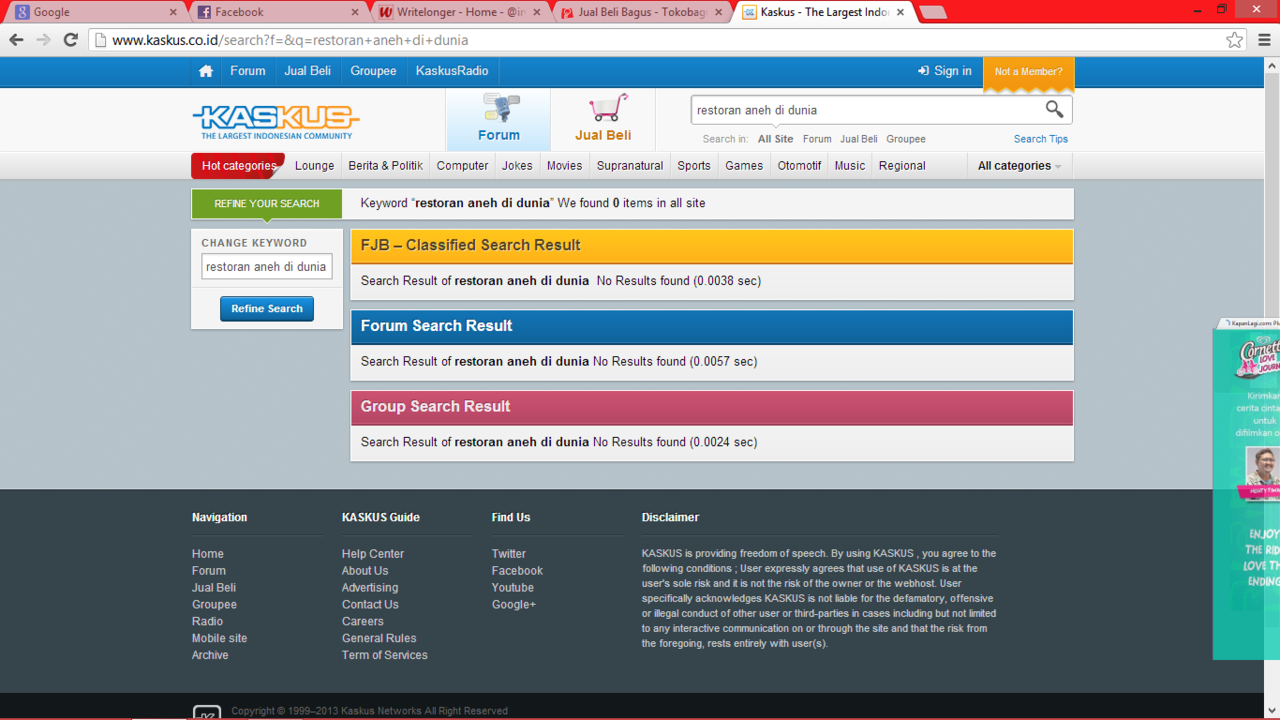
Task: Open the Supranatural category
Action: click(630, 166)
